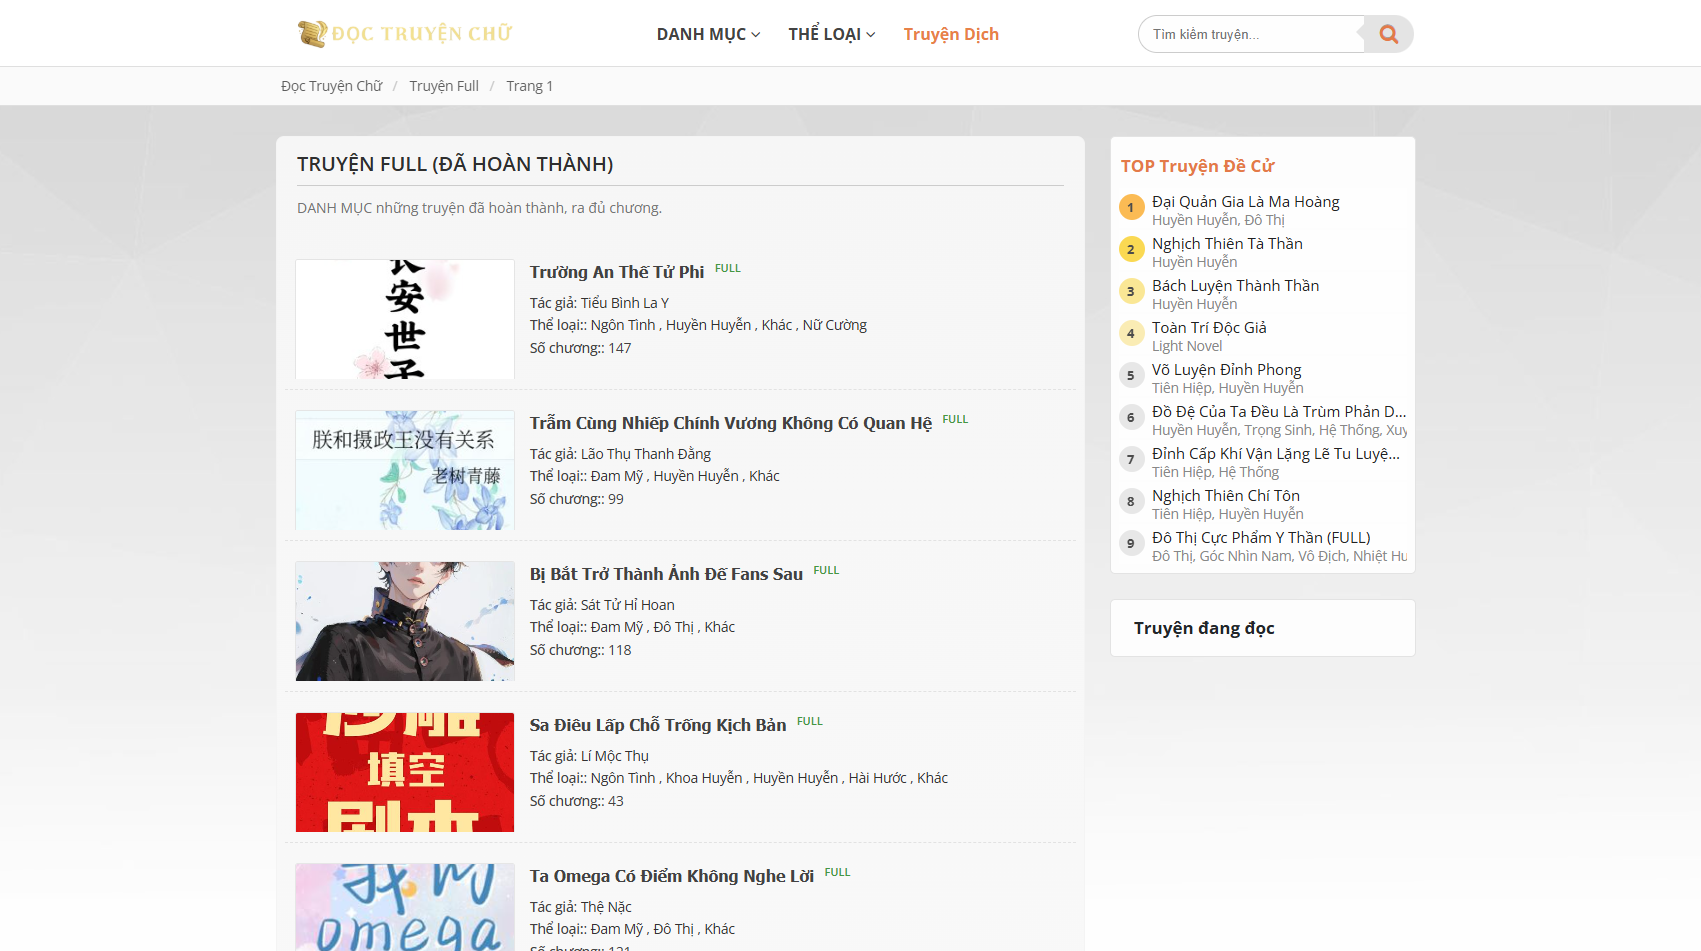Open Sa Điêu Lấp Chỗ Trống Kịch Bản
Screen dimensions: 1701x951
coord(658,725)
